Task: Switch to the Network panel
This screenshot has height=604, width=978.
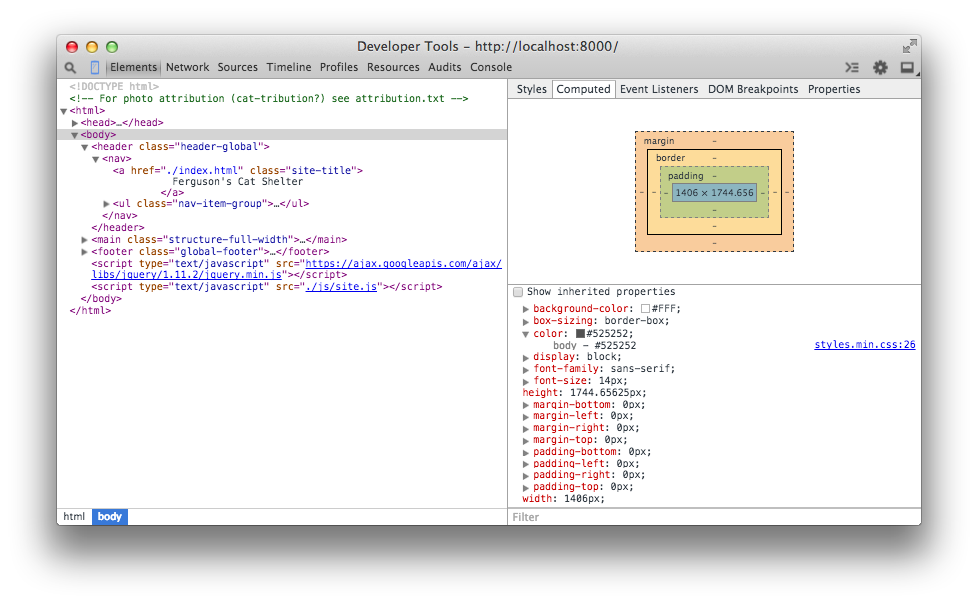Action: coord(187,68)
